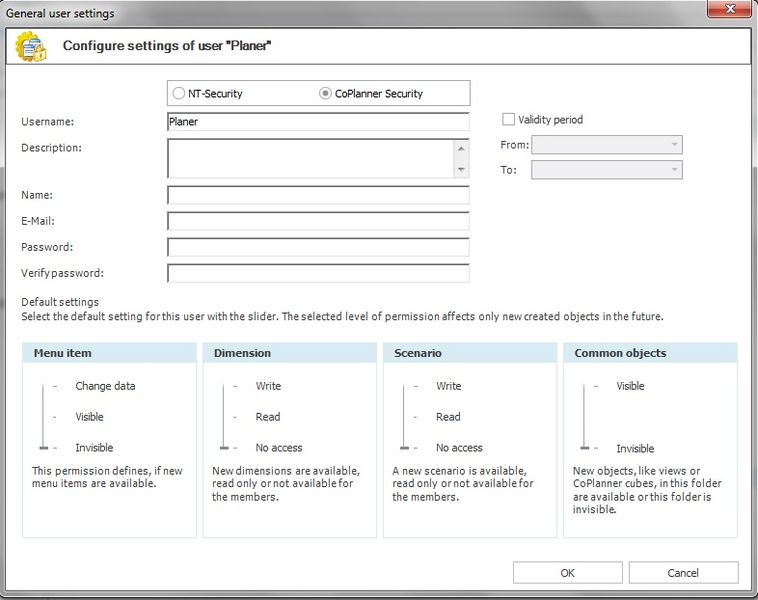Click the Default settings label
This screenshot has height=600, width=758.
click(60, 302)
